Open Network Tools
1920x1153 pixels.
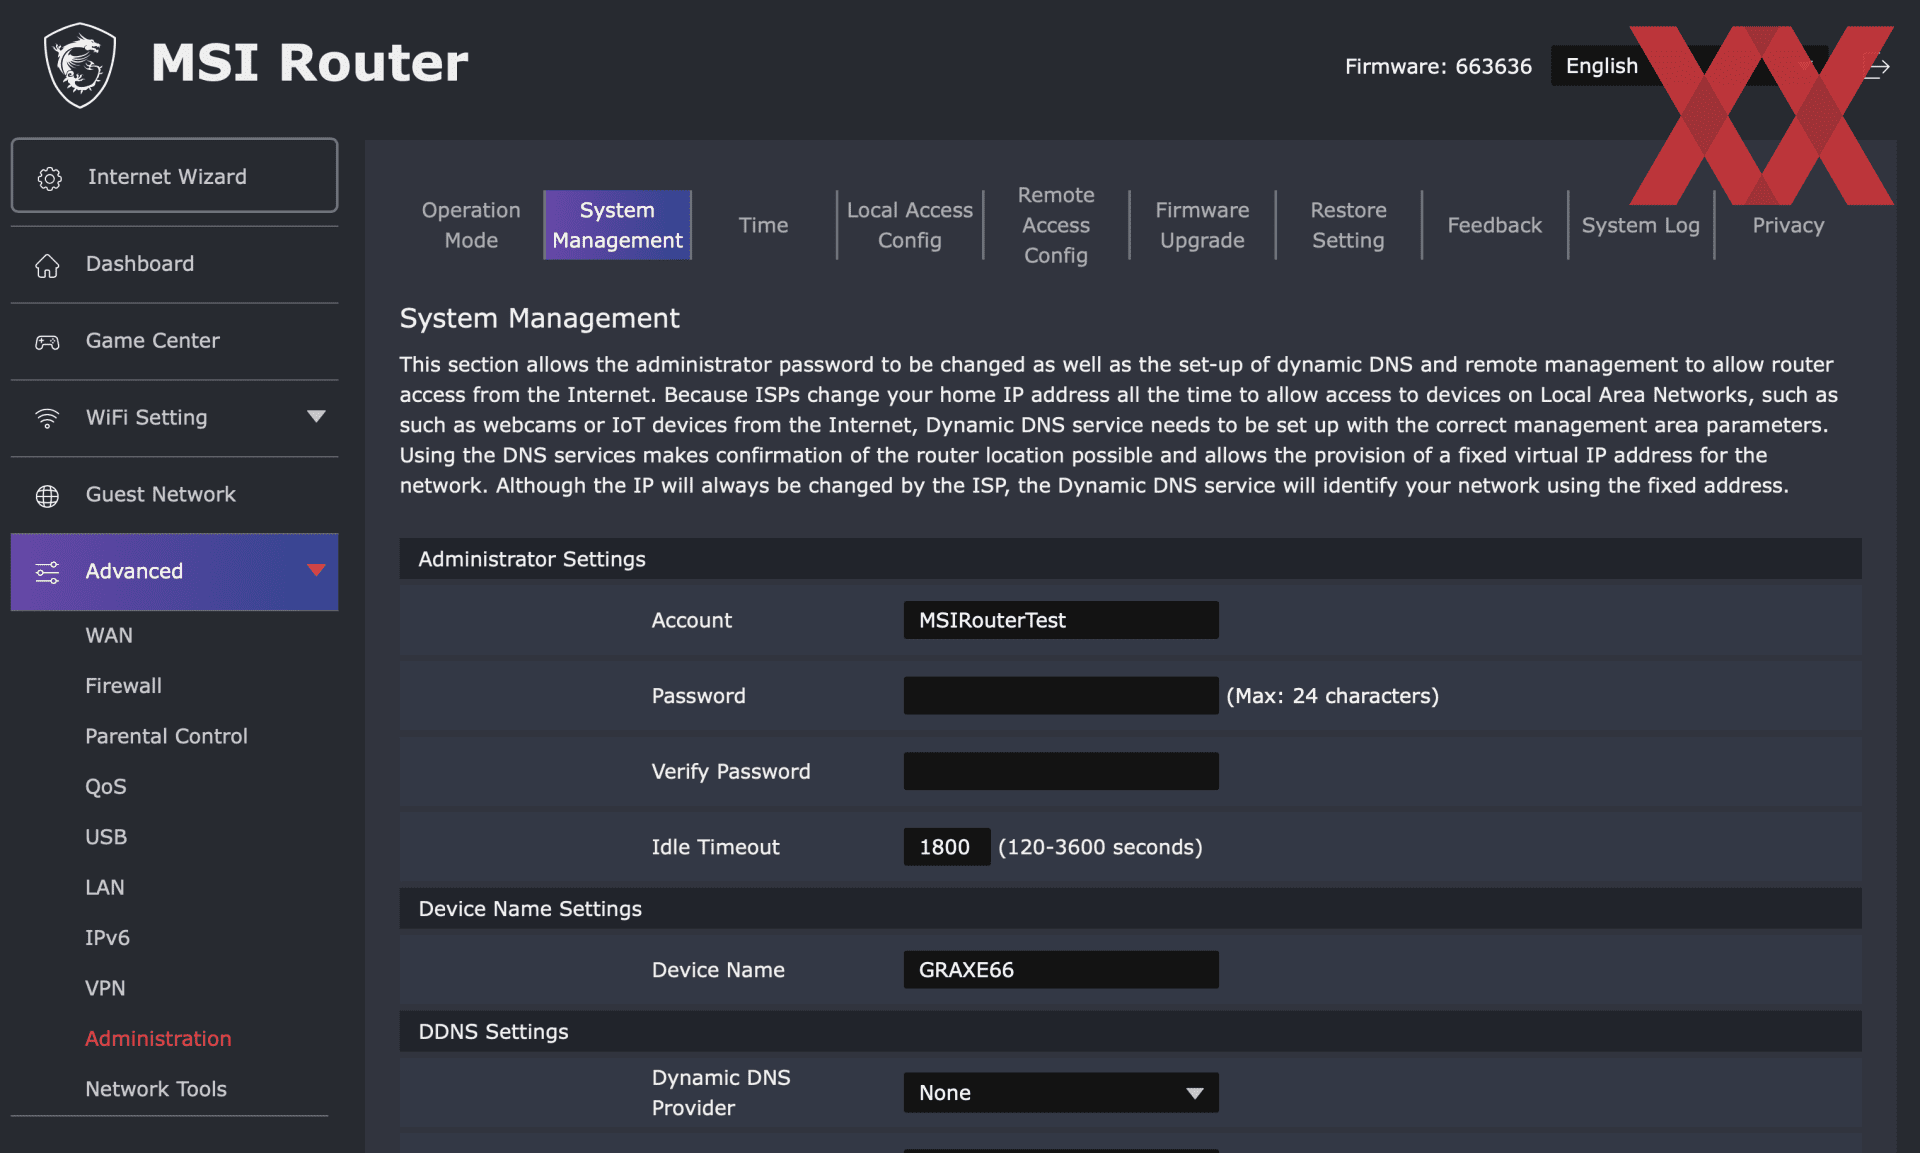point(156,1089)
